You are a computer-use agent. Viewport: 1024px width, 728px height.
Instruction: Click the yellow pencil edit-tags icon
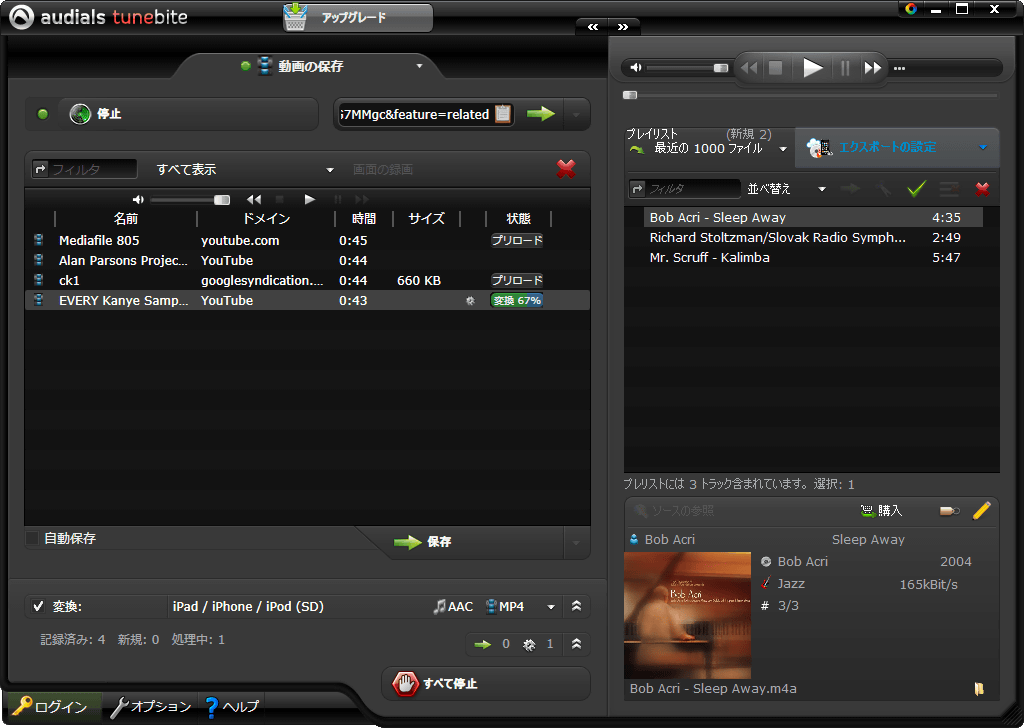point(982,511)
